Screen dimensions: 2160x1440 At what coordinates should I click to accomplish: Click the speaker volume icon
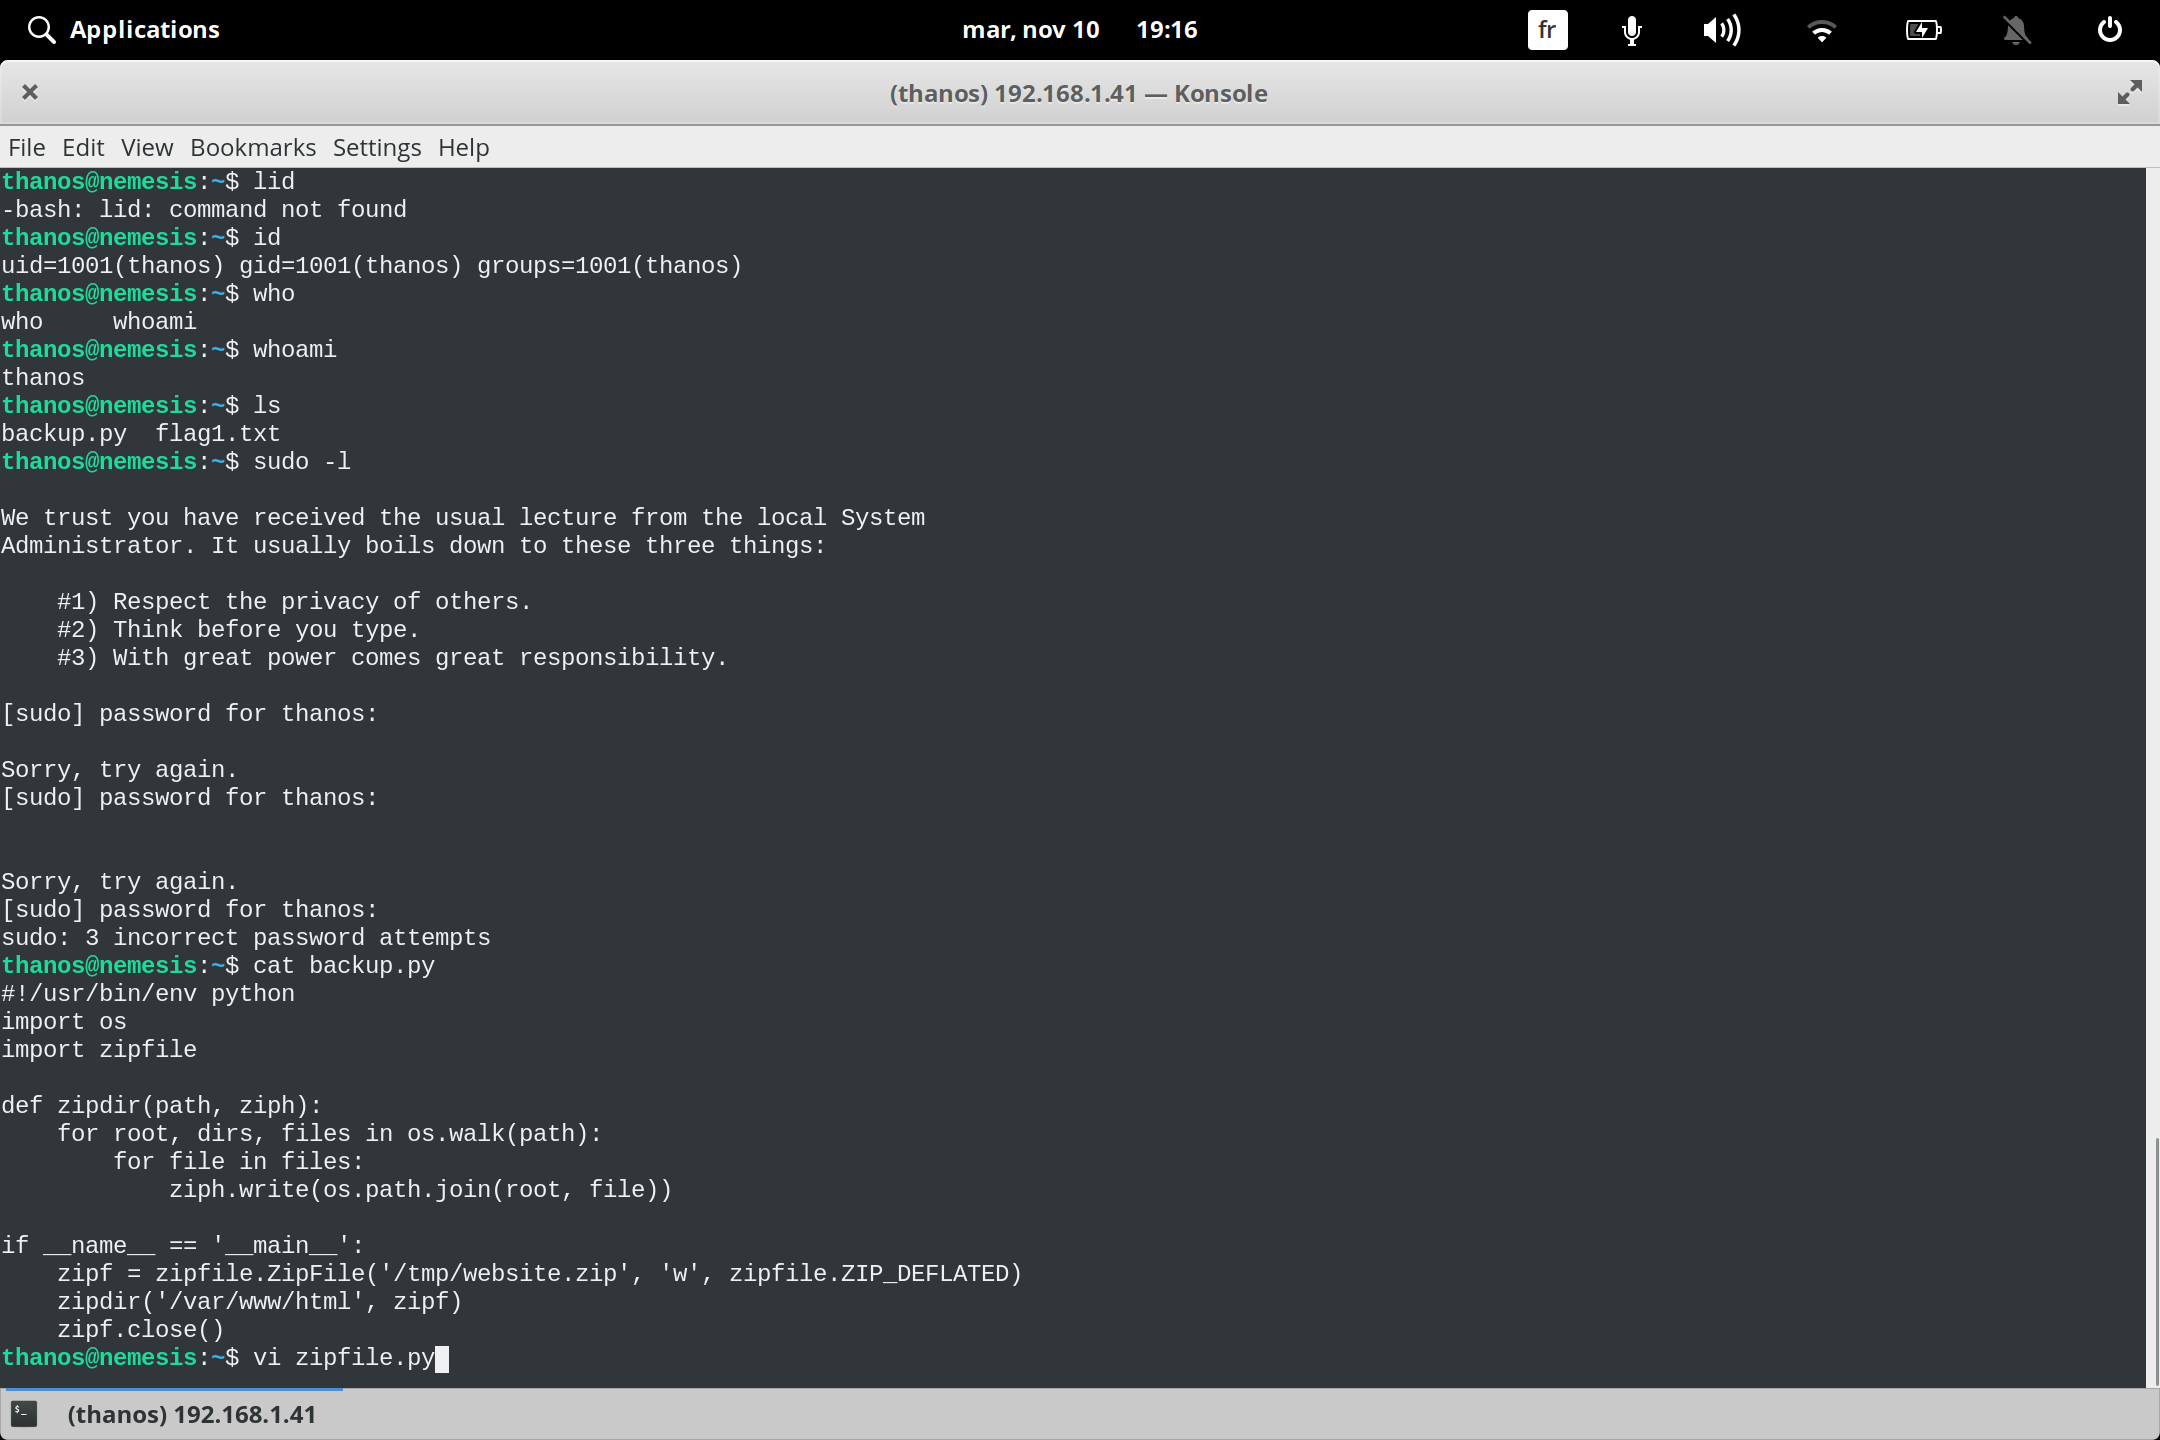[1722, 30]
